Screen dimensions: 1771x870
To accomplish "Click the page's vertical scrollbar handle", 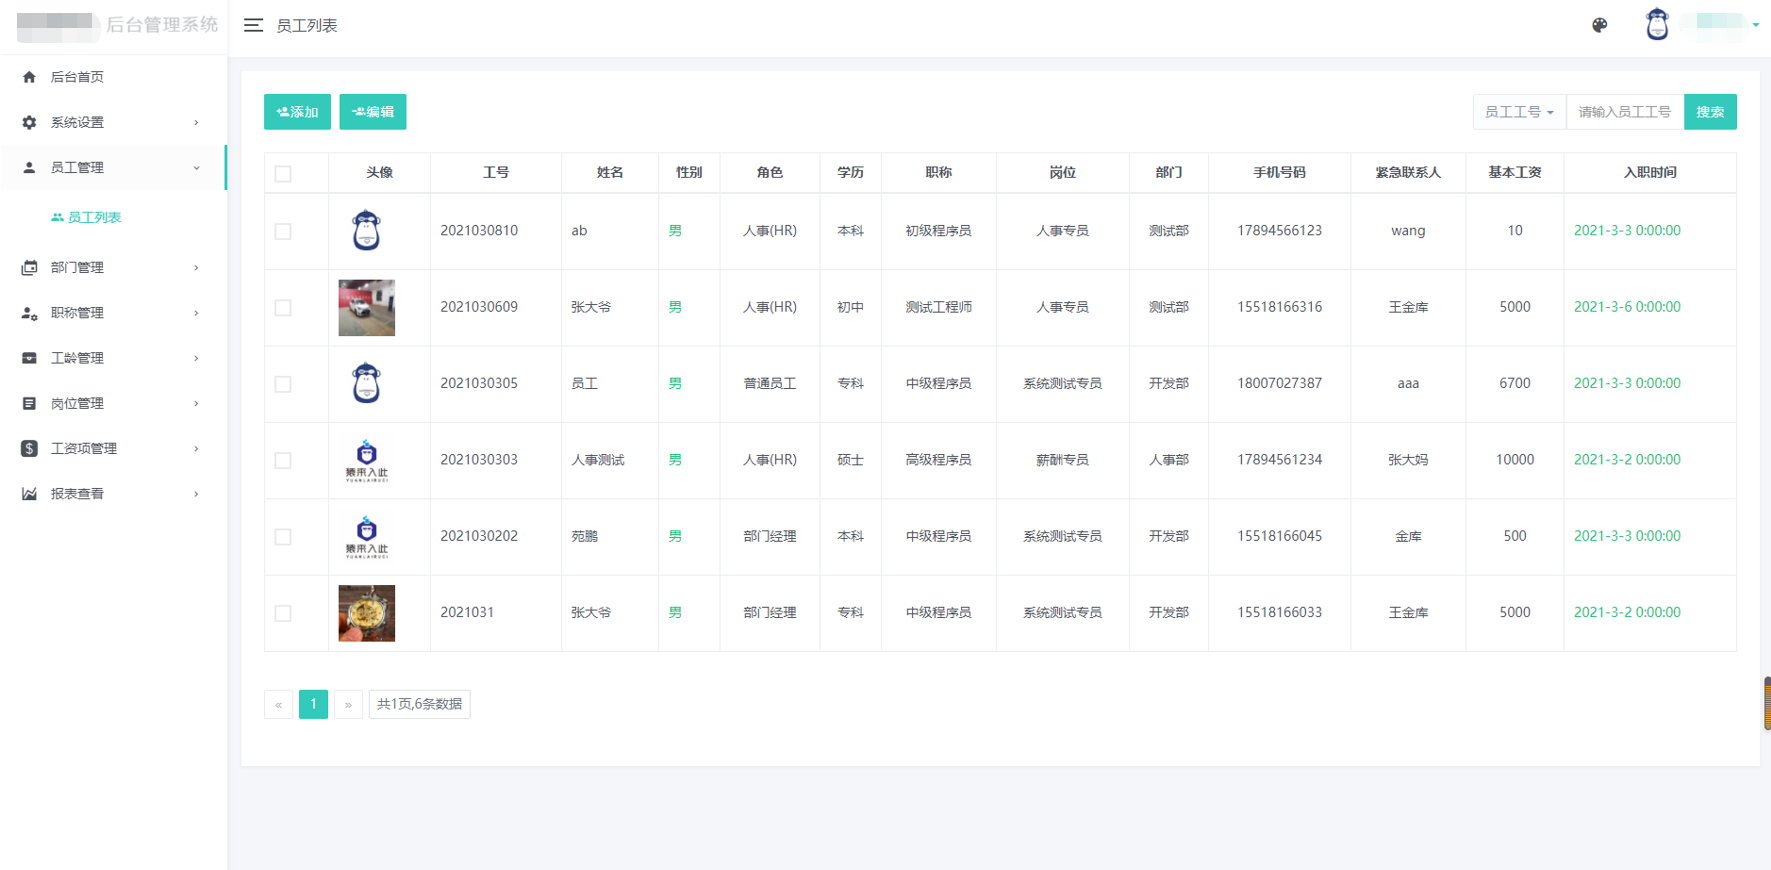I will 1767,704.
